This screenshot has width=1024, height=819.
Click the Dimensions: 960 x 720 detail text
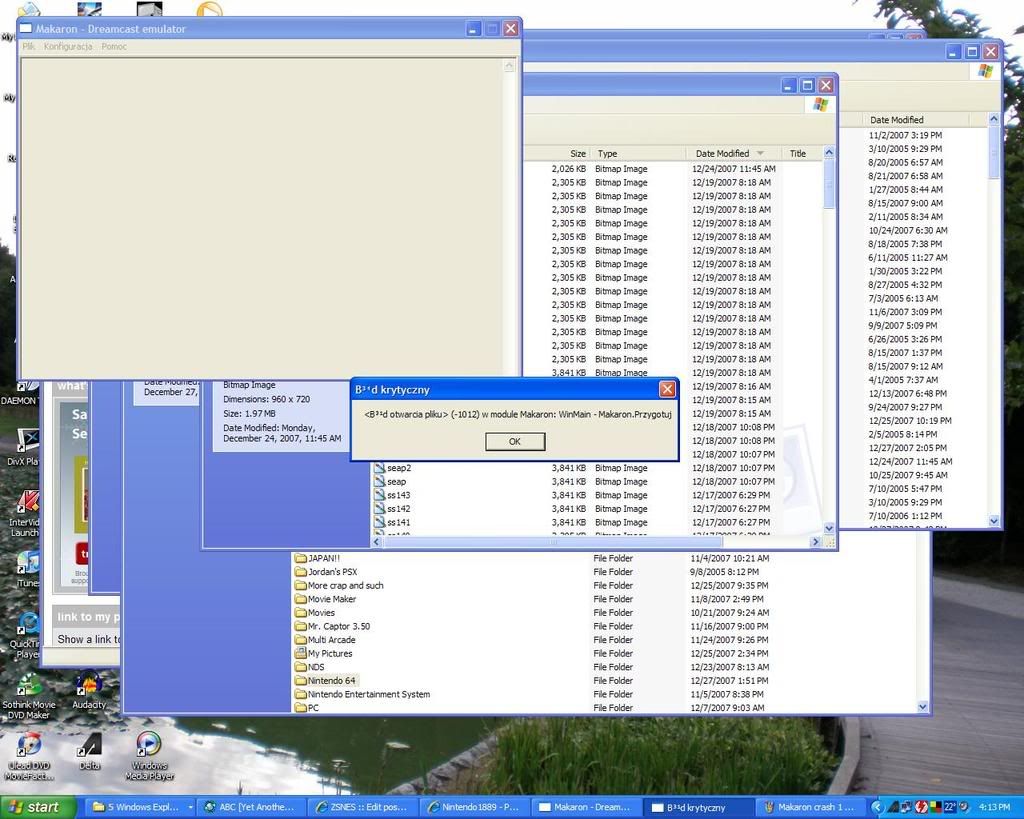tap(266, 399)
